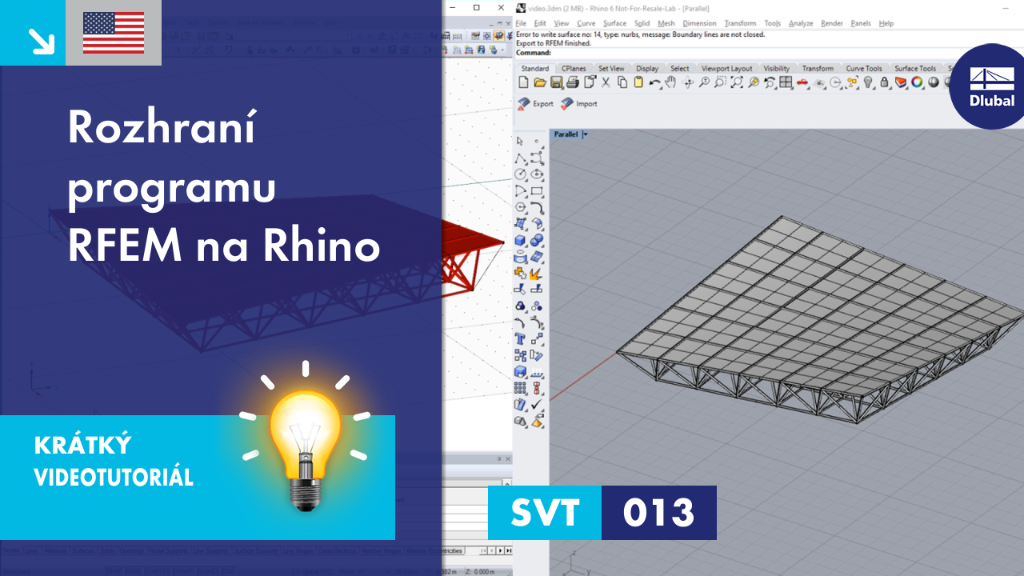Switch to the Surface Tools tab
This screenshot has height=576, width=1024.
(915, 69)
